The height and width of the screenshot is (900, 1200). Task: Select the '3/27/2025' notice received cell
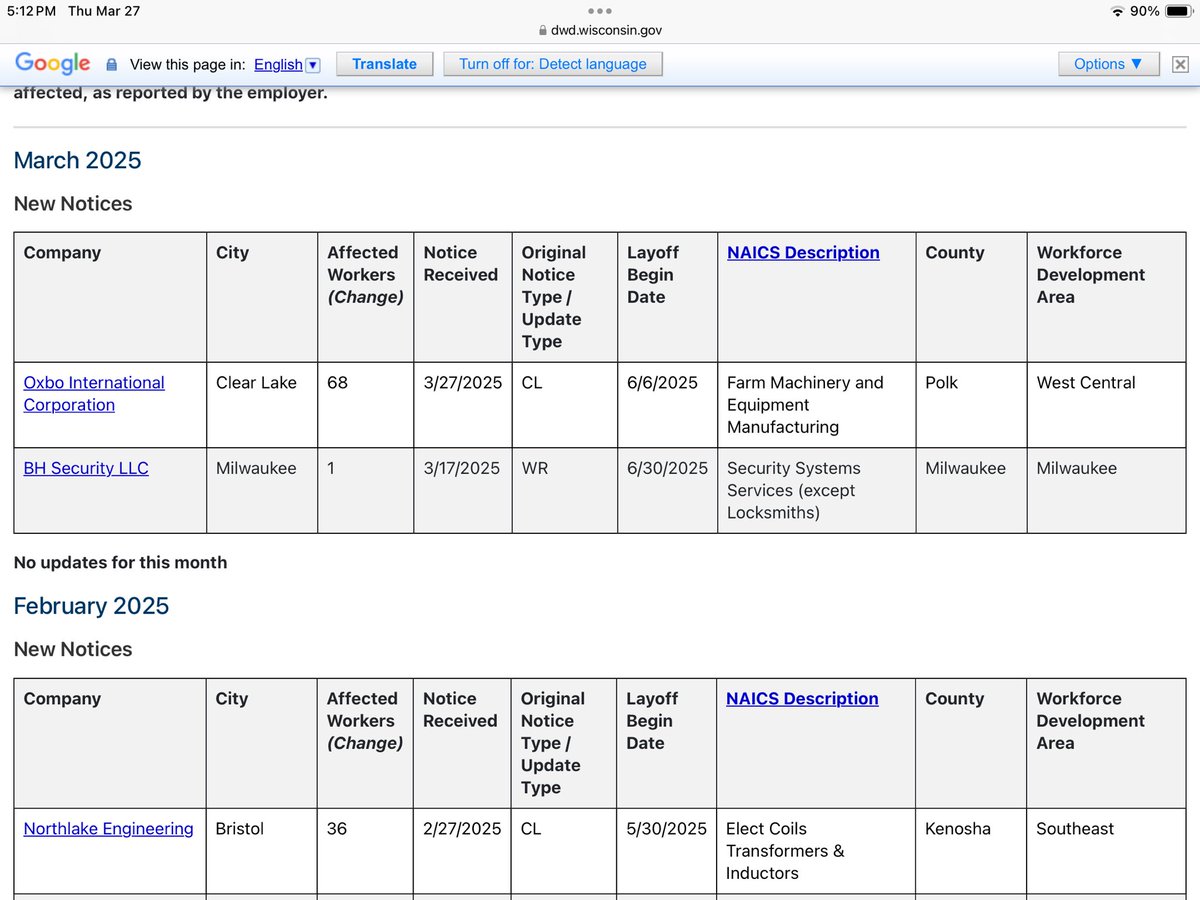[463, 404]
